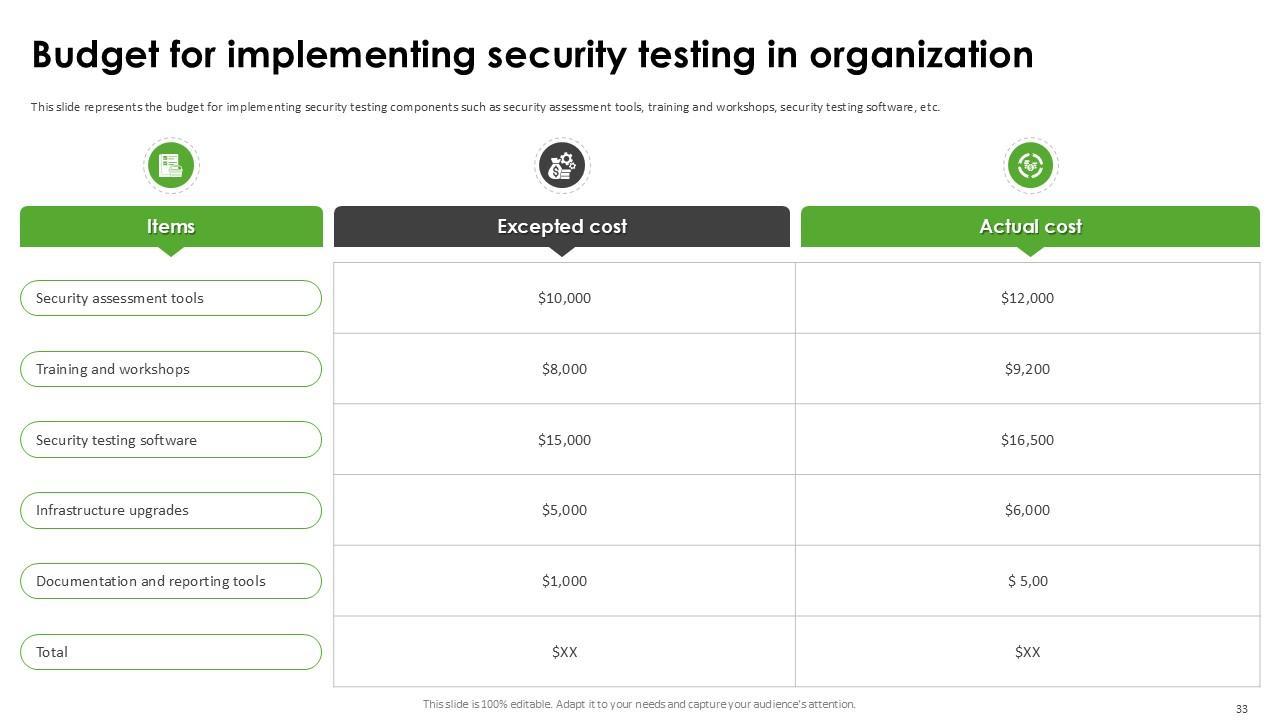The height and width of the screenshot is (720, 1280).
Task: Click the $6,000 actual cost cell
Action: 1027,510
